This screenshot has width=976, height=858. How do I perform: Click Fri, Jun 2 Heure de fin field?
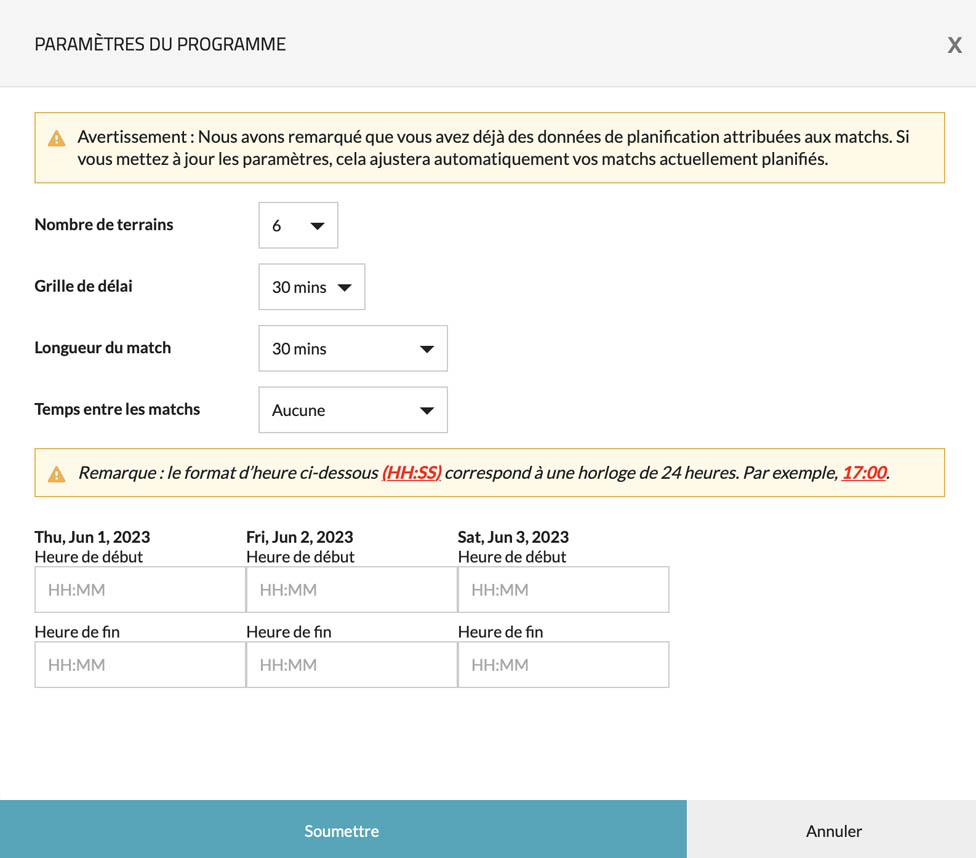(351, 665)
